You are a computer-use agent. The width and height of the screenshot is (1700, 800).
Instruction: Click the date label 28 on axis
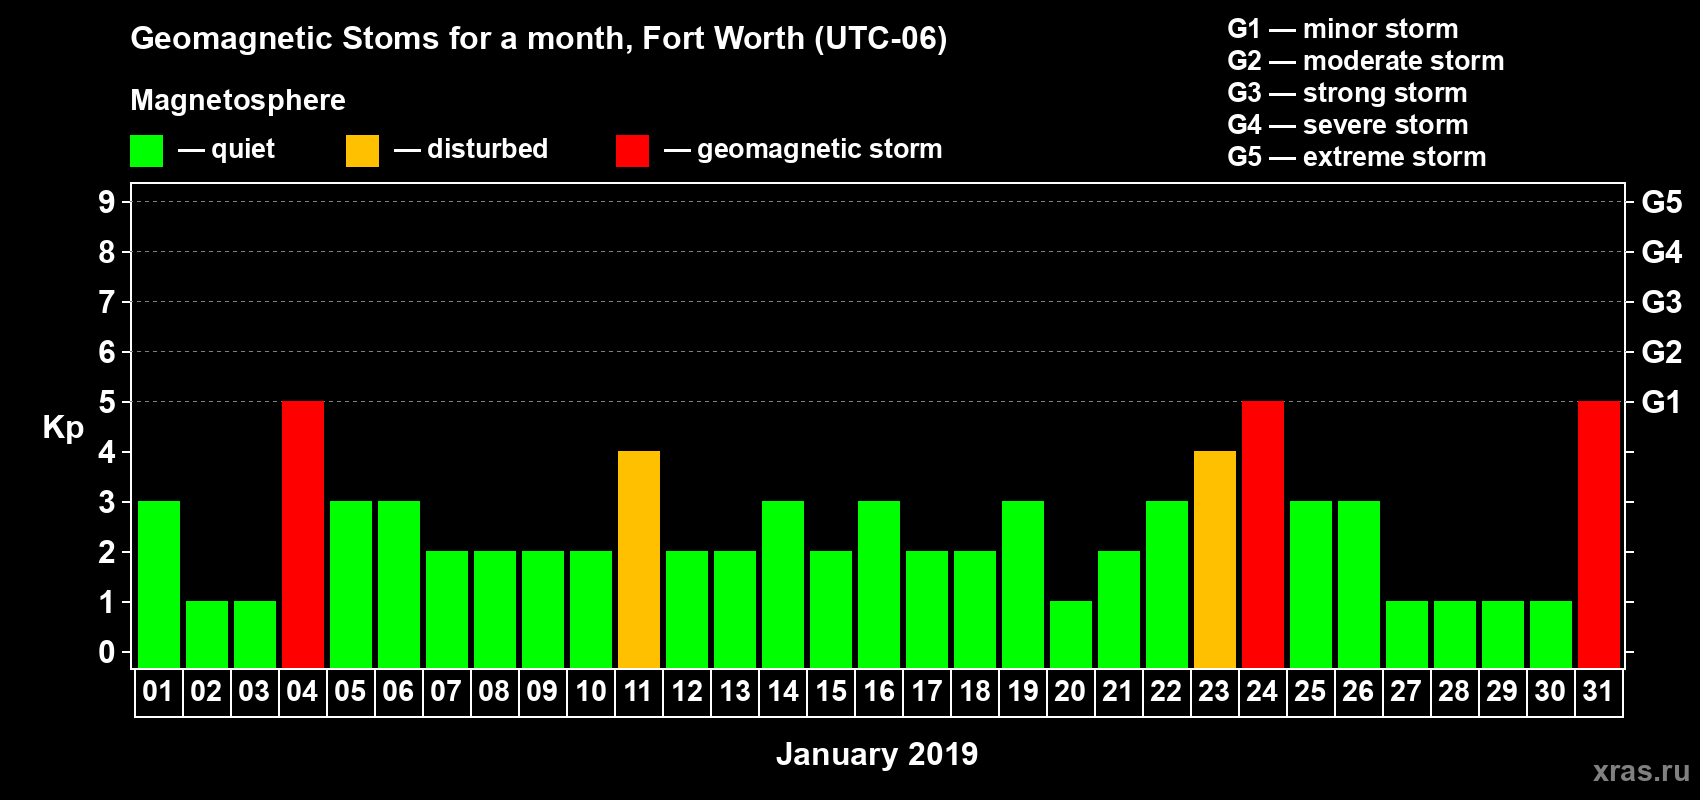click(x=1454, y=691)
